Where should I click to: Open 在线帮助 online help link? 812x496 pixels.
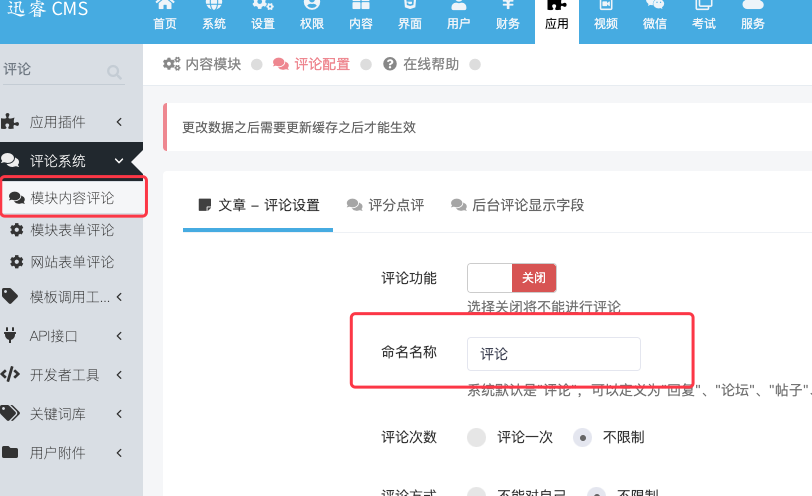tap(431, 64)
